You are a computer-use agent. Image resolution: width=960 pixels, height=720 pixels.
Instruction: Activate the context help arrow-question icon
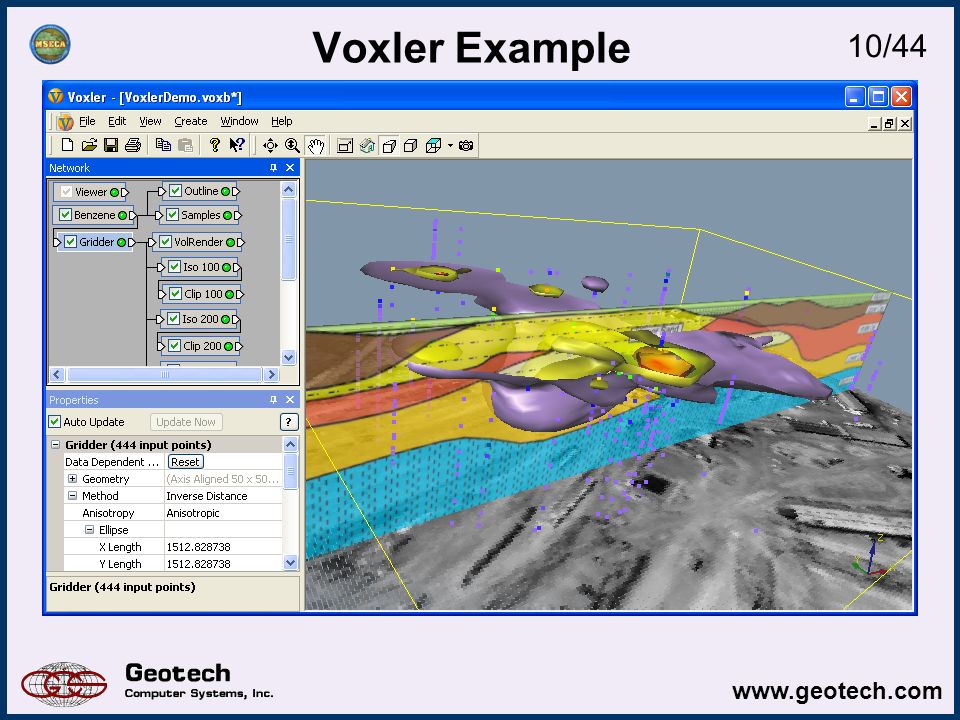237,145
